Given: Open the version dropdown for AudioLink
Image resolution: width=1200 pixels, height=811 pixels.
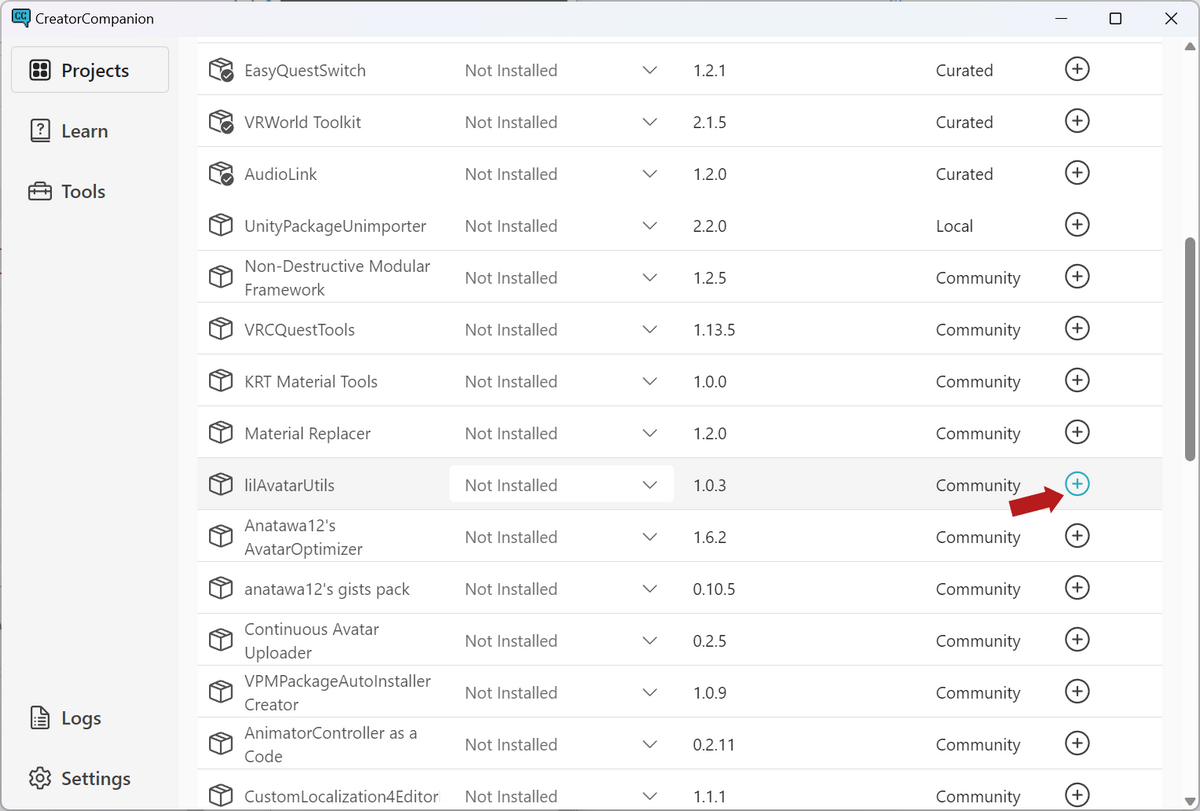Looking at the screenshot, I should tap(650, 174).
